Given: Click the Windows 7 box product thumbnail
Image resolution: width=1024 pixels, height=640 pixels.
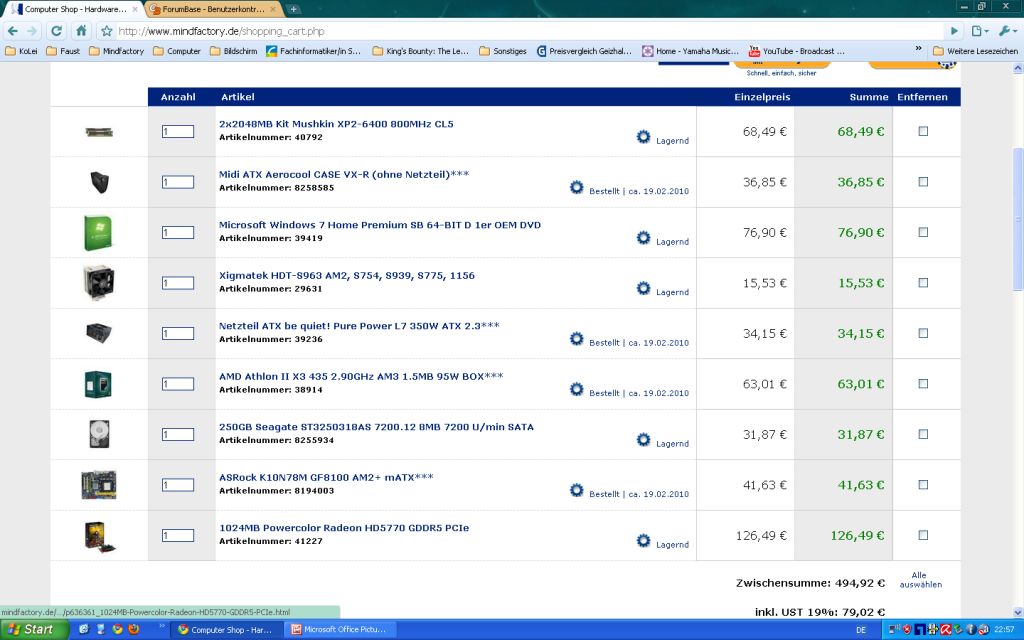Looking at the screenshot, I should pos(98,232).
